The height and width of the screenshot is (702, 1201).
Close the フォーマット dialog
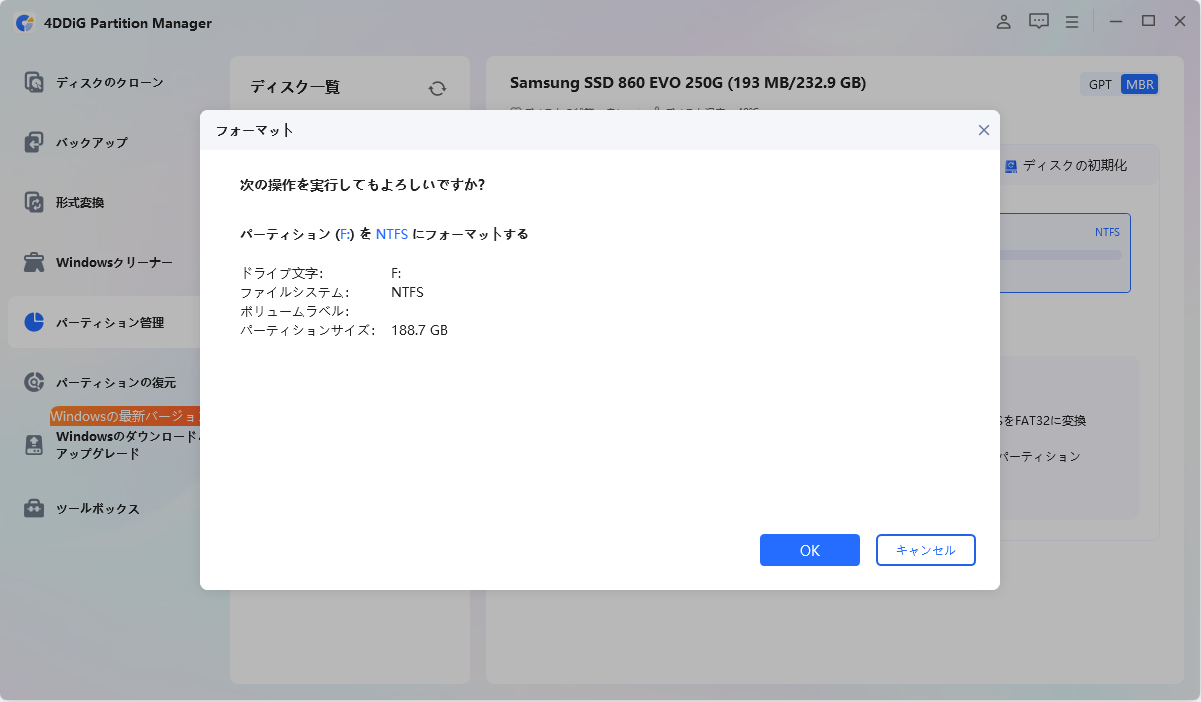[983, 130]
